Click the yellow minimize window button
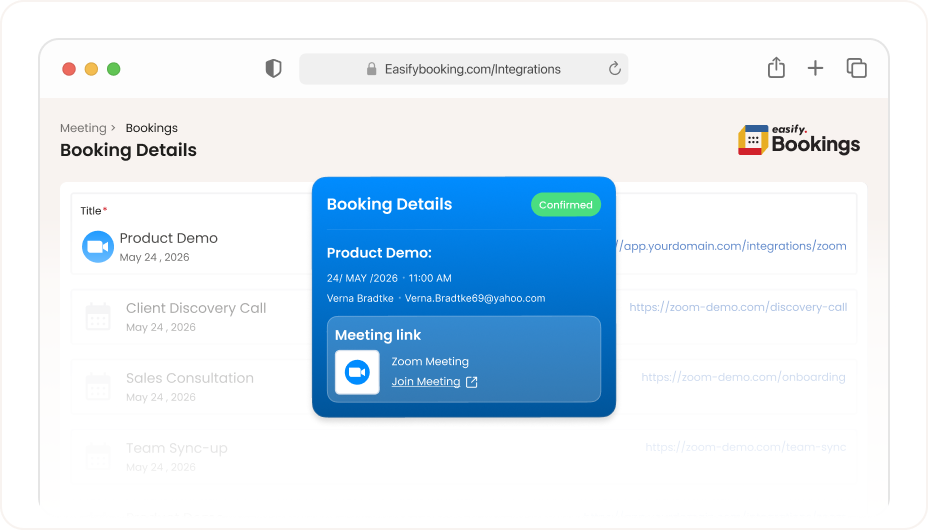The height and width of the screenshot is (530, 928). 91,69
